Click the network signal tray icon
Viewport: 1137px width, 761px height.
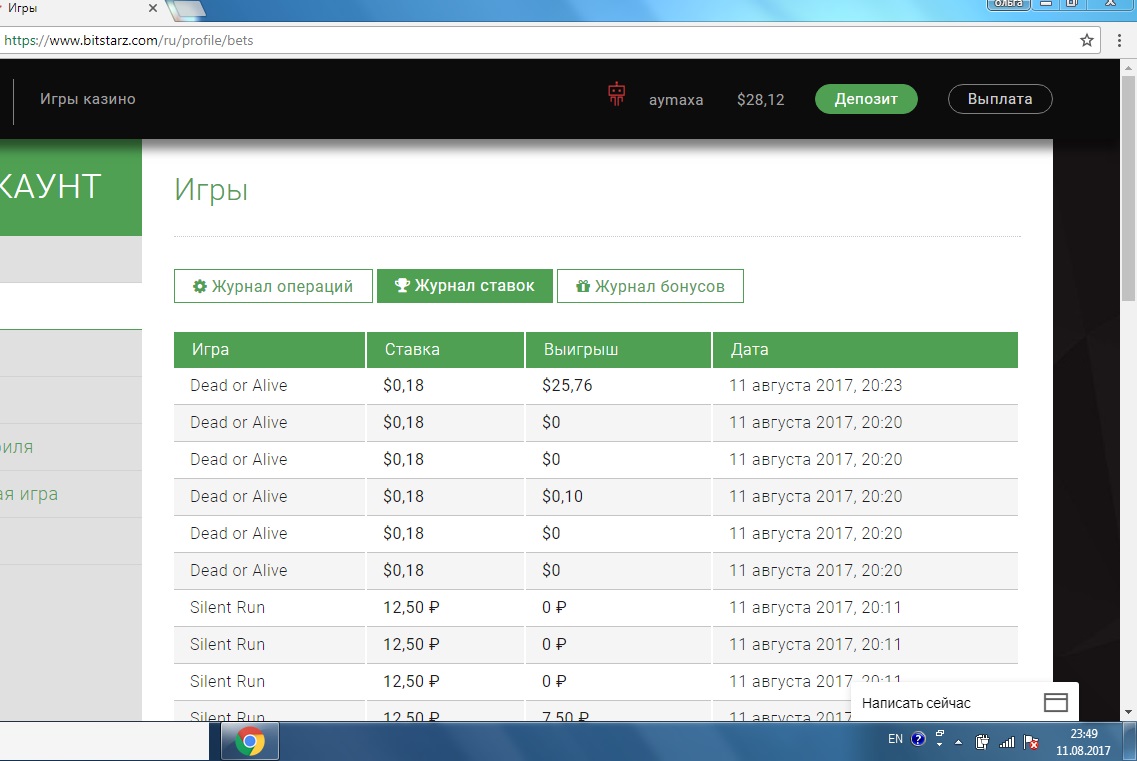(1006, 741)
